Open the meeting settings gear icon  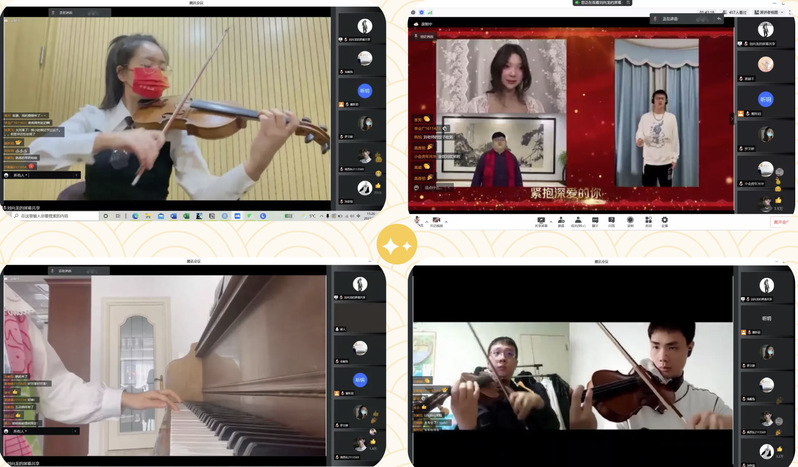pyautogui.click(x=665, y=221)
